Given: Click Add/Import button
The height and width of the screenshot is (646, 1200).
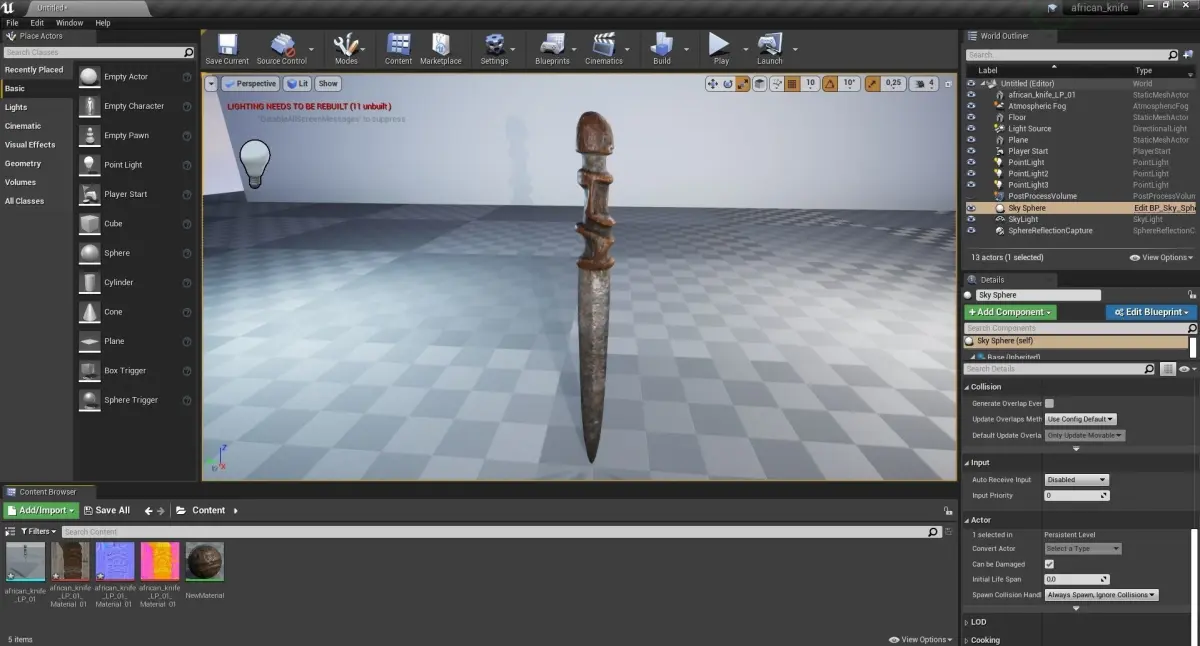Looking at the screenshot, I should pos(40,511).
